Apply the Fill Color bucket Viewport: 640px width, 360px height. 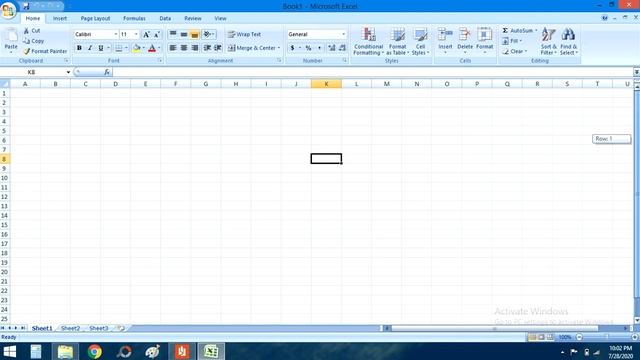[136, 48]
